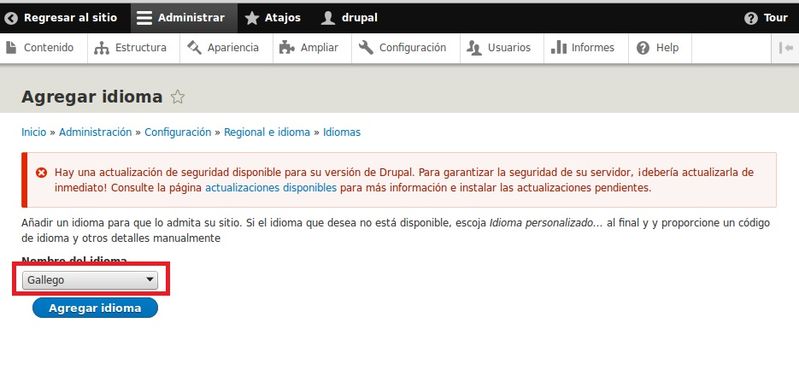Click the red error icon in warning
The image size is (799, 376).
pyautogui.click(x=41, y=173)
